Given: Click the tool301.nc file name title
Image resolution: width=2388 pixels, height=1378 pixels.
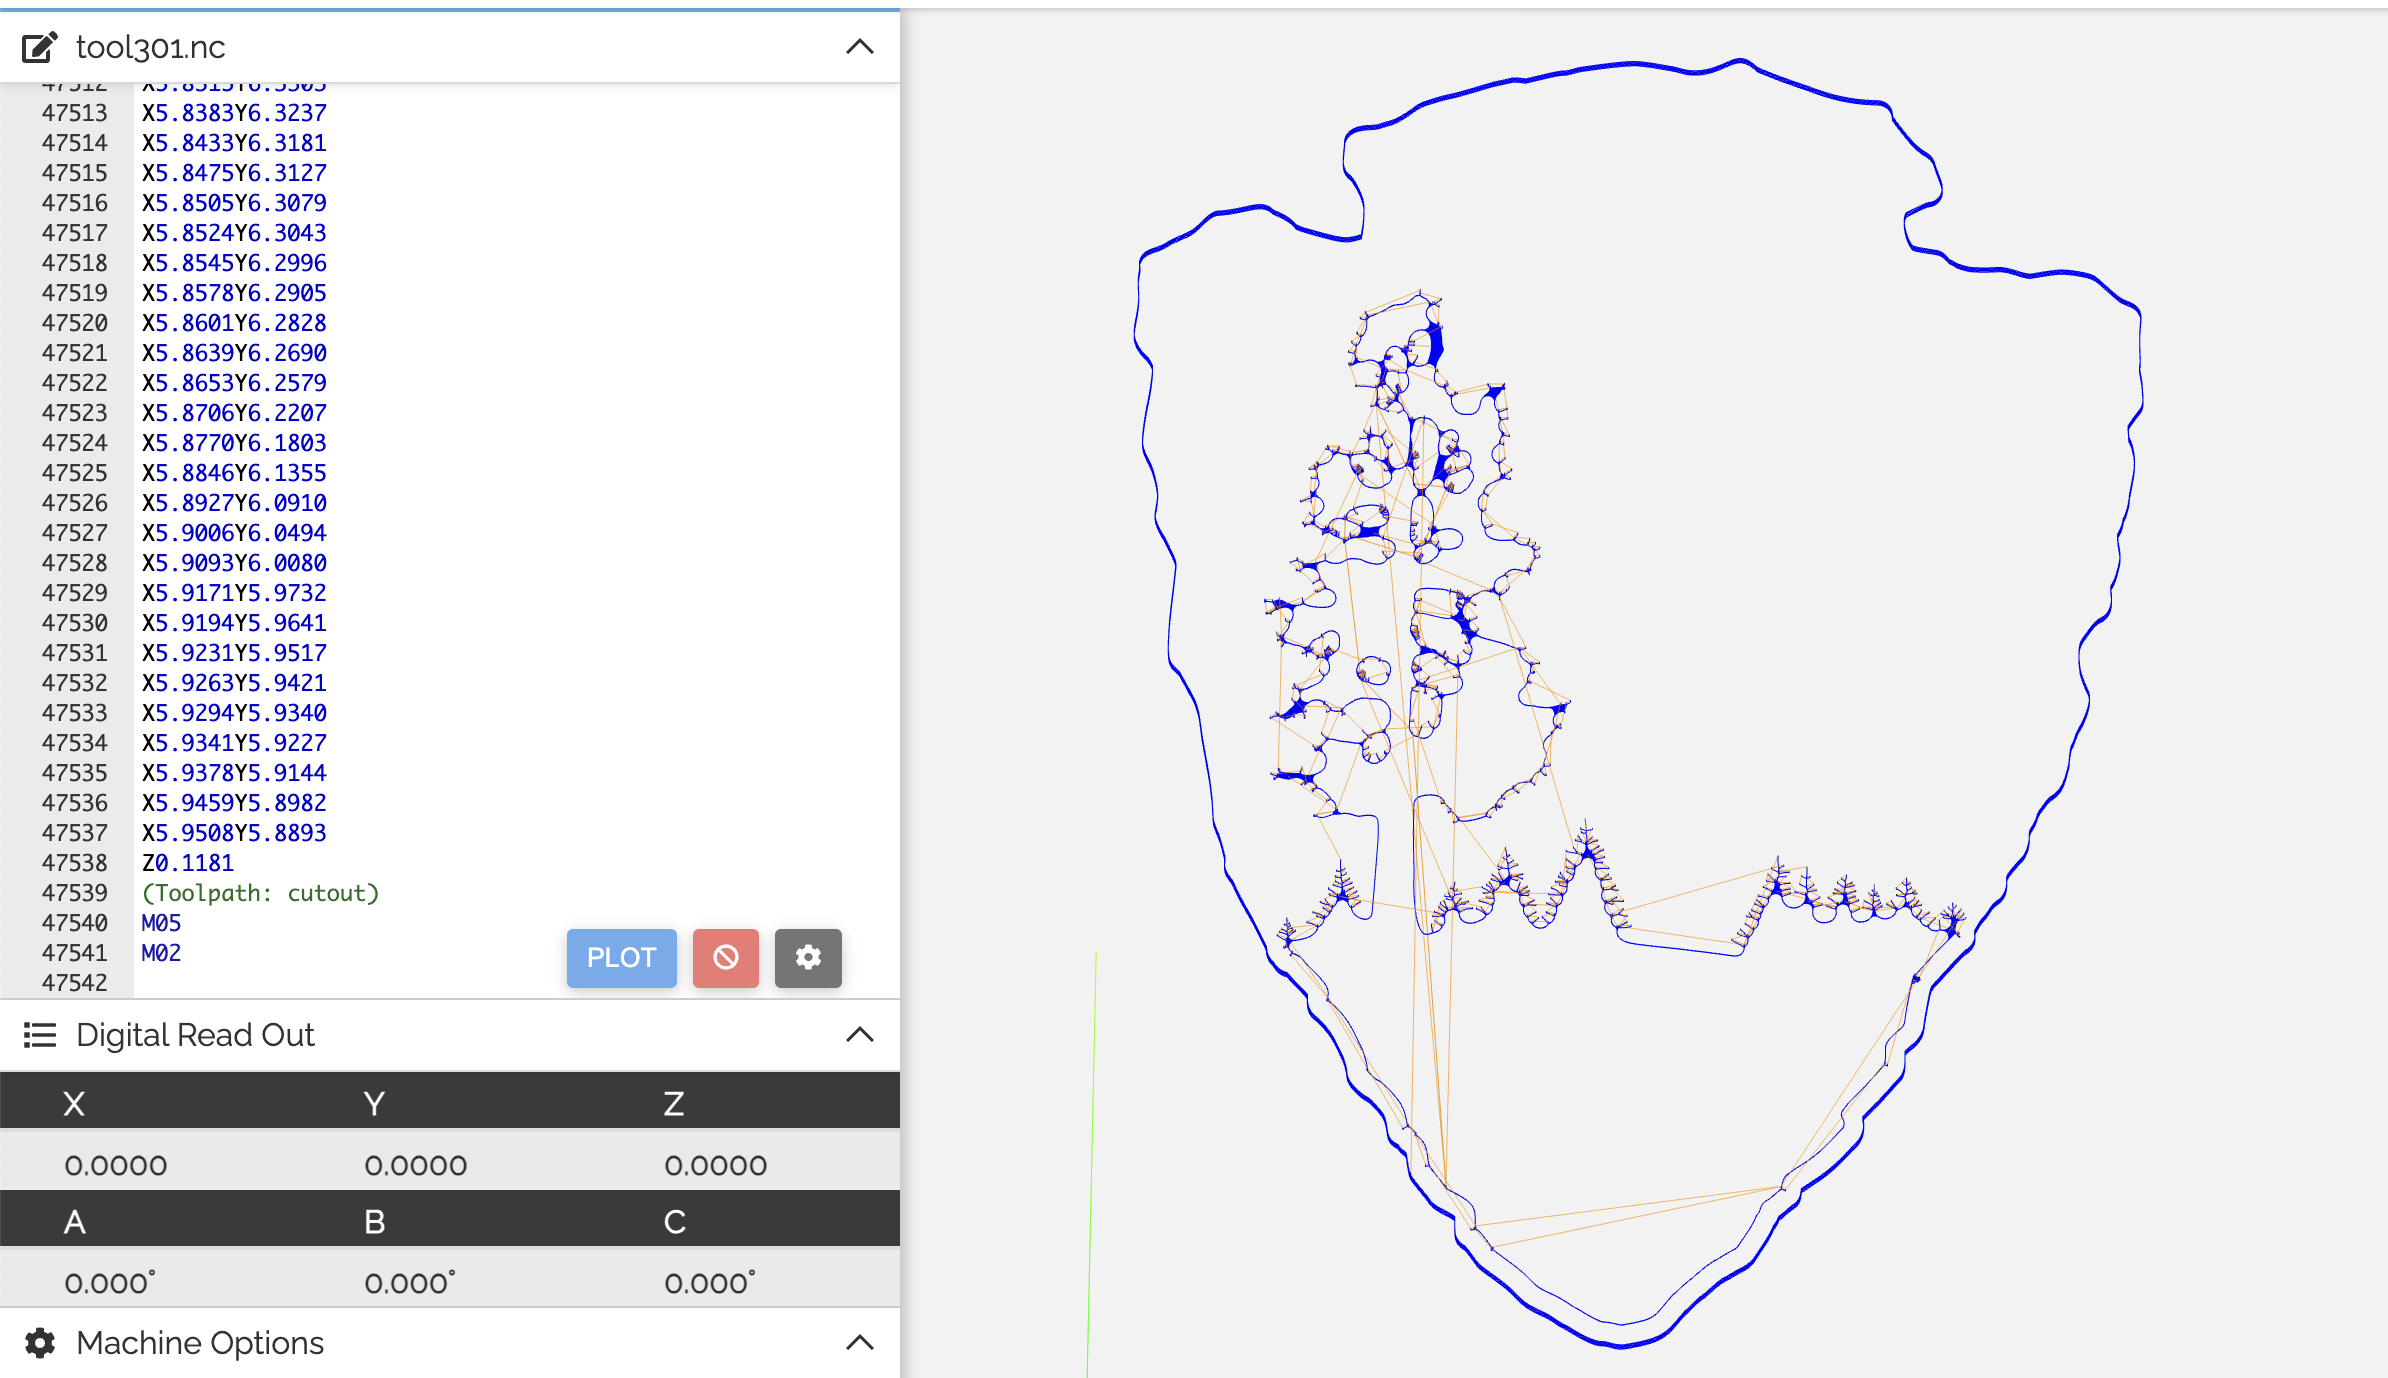Looking at the screenshot, I should click(151, 47).
